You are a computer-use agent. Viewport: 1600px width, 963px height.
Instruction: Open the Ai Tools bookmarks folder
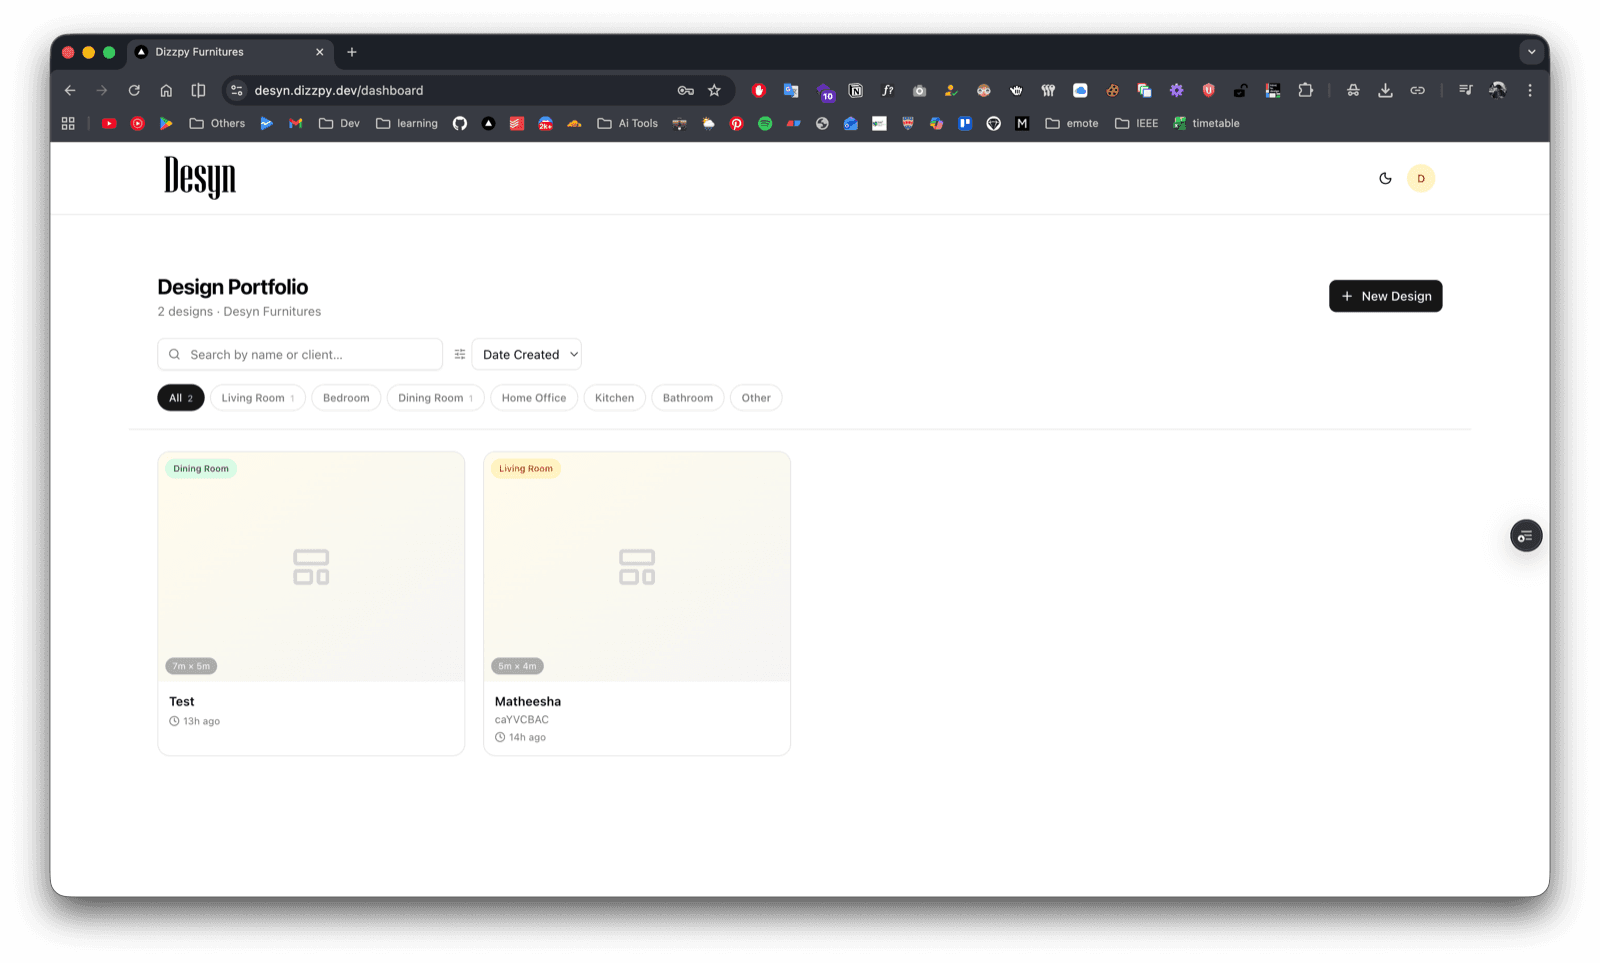(628, 123)
